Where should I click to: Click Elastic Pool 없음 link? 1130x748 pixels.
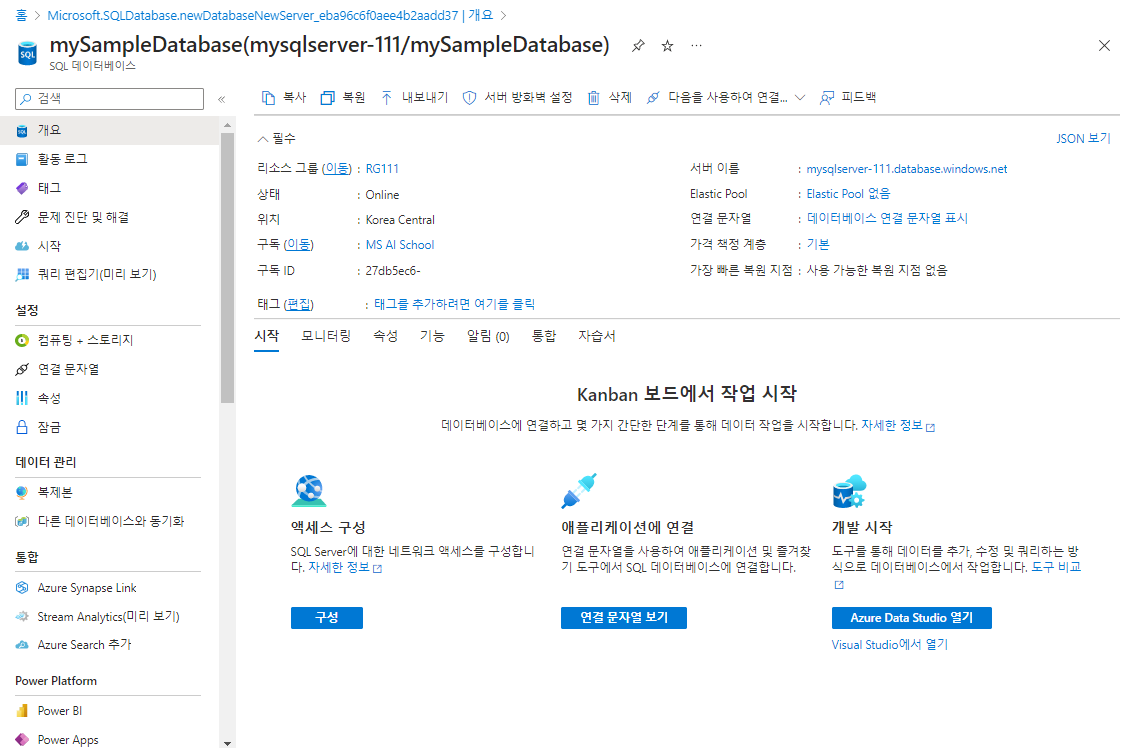tap(848, 194)
